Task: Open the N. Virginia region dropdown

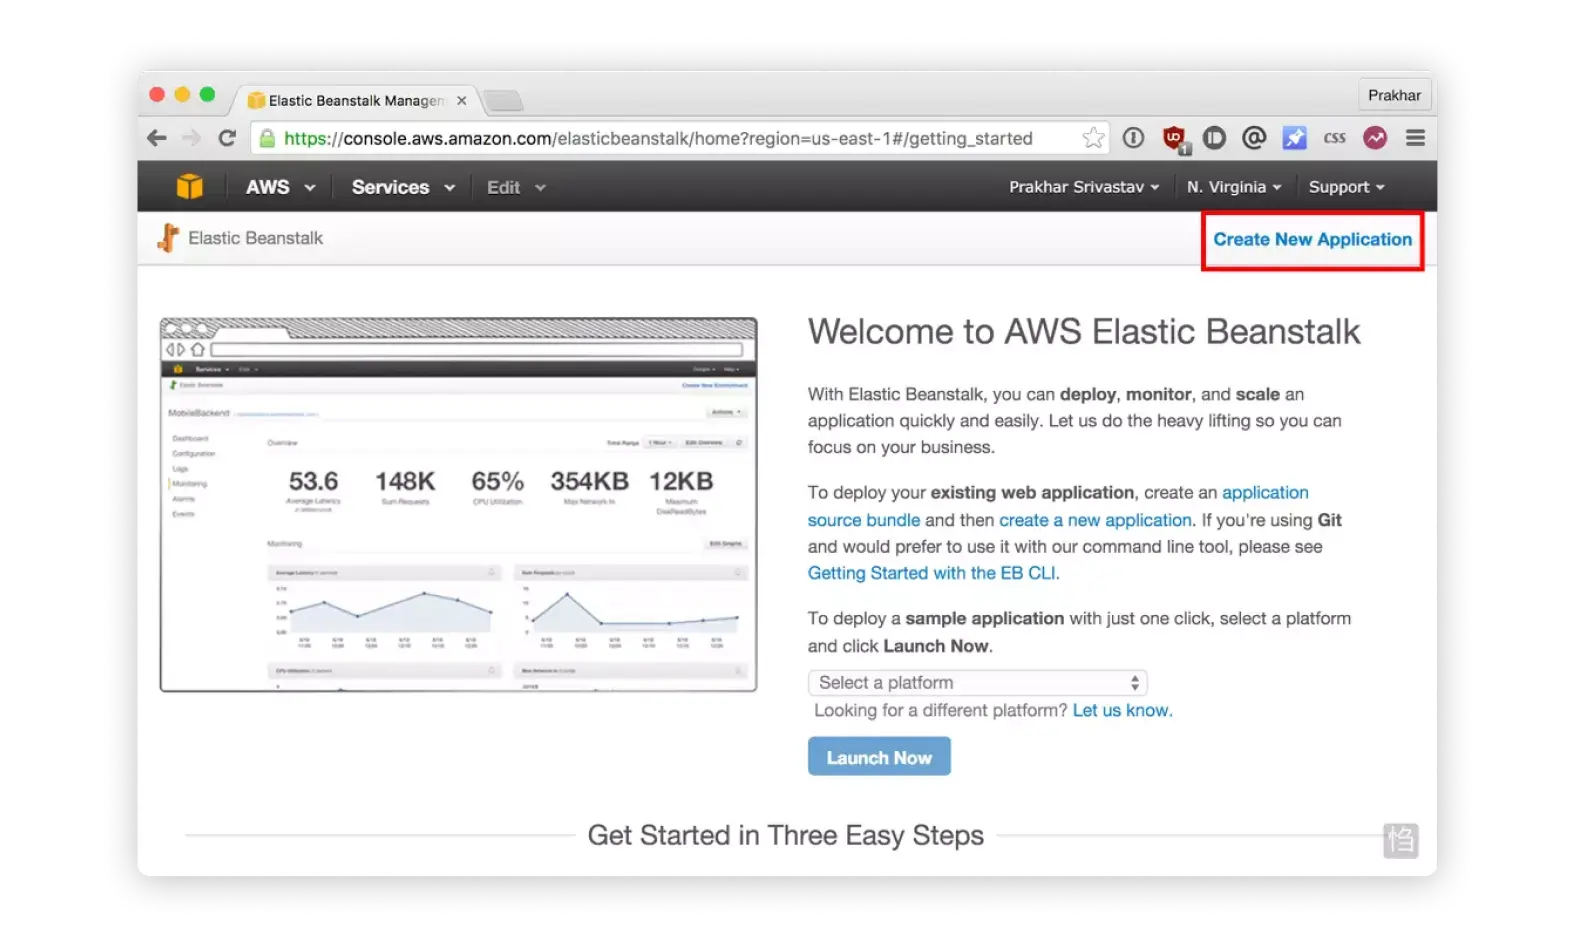Action: click(1233, 187)
